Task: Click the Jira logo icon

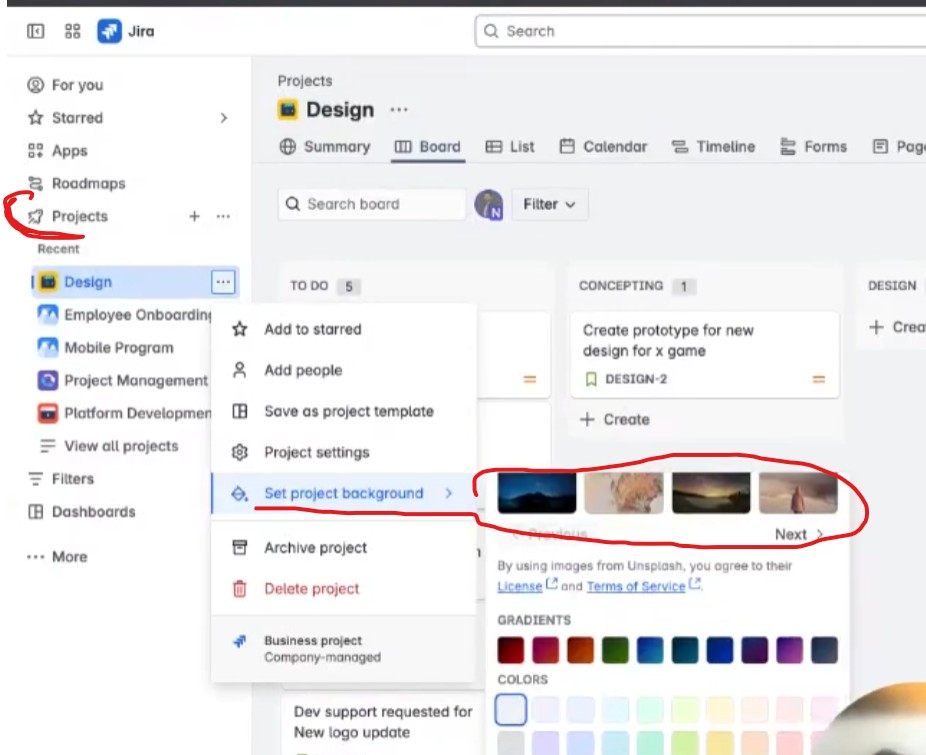Action: (109, 31)
